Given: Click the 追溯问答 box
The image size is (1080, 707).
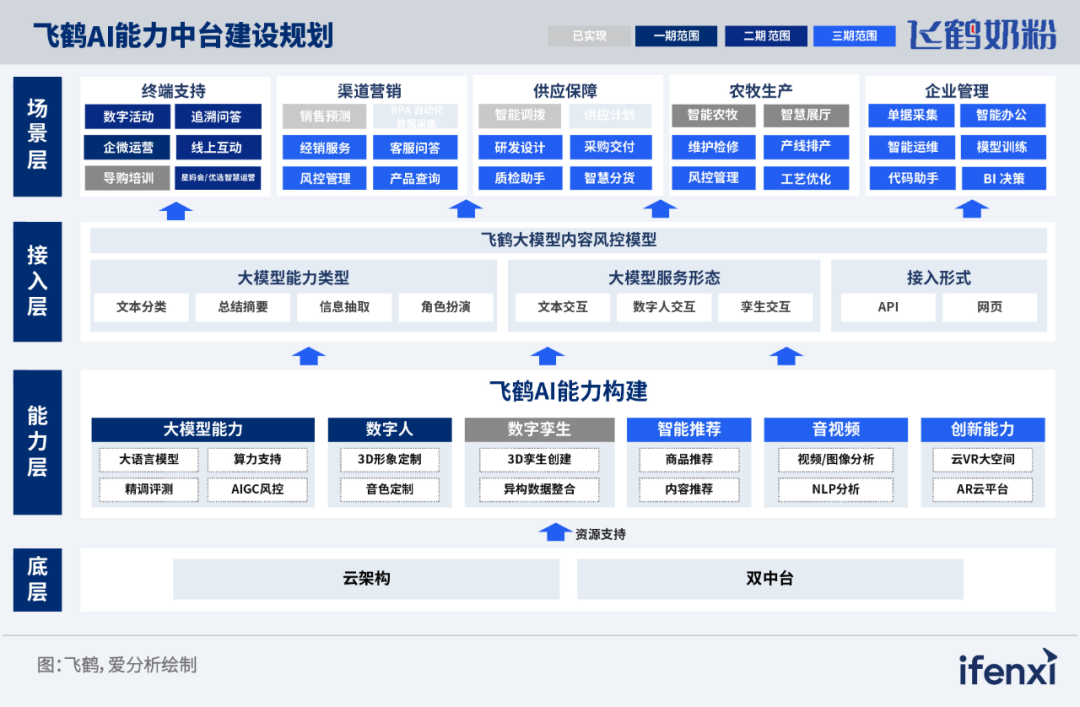Looking at the screenshot, I should [218, 116].
